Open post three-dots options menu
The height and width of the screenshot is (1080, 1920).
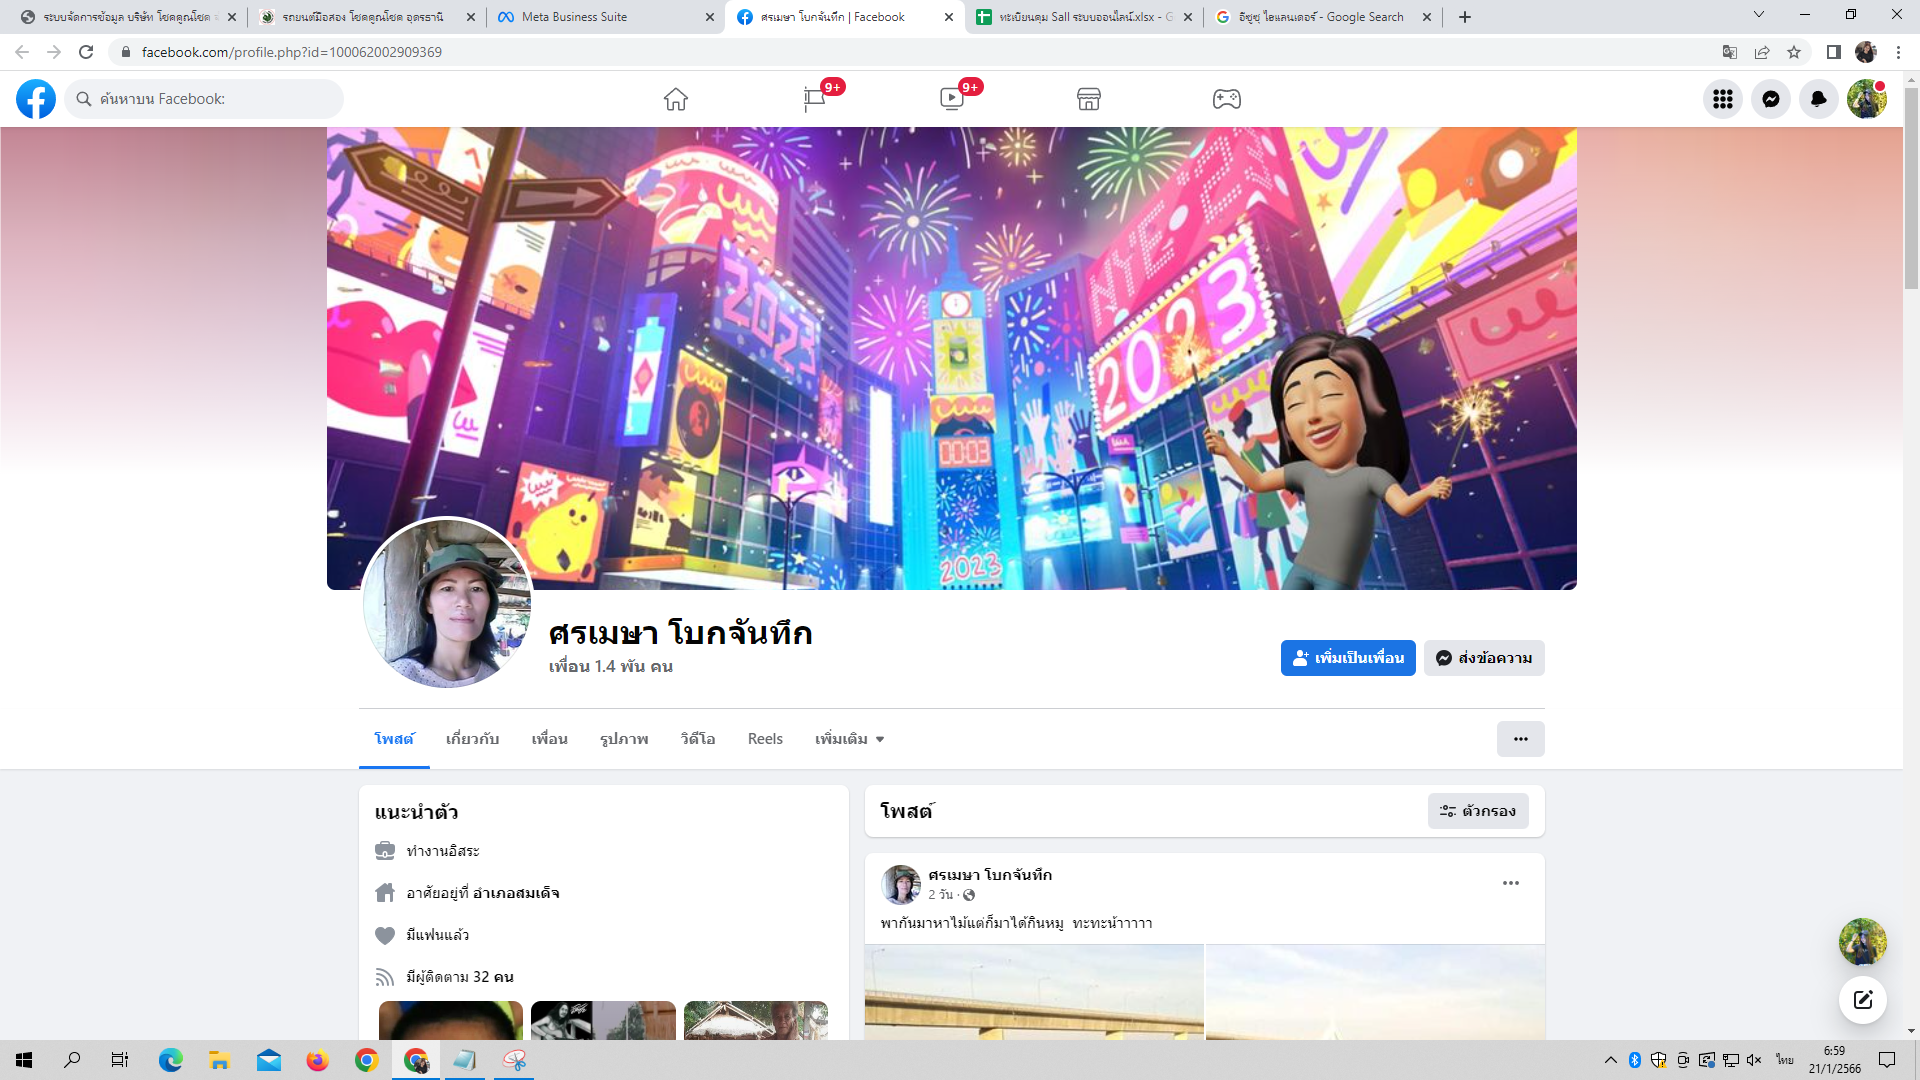click(1510, 883)
